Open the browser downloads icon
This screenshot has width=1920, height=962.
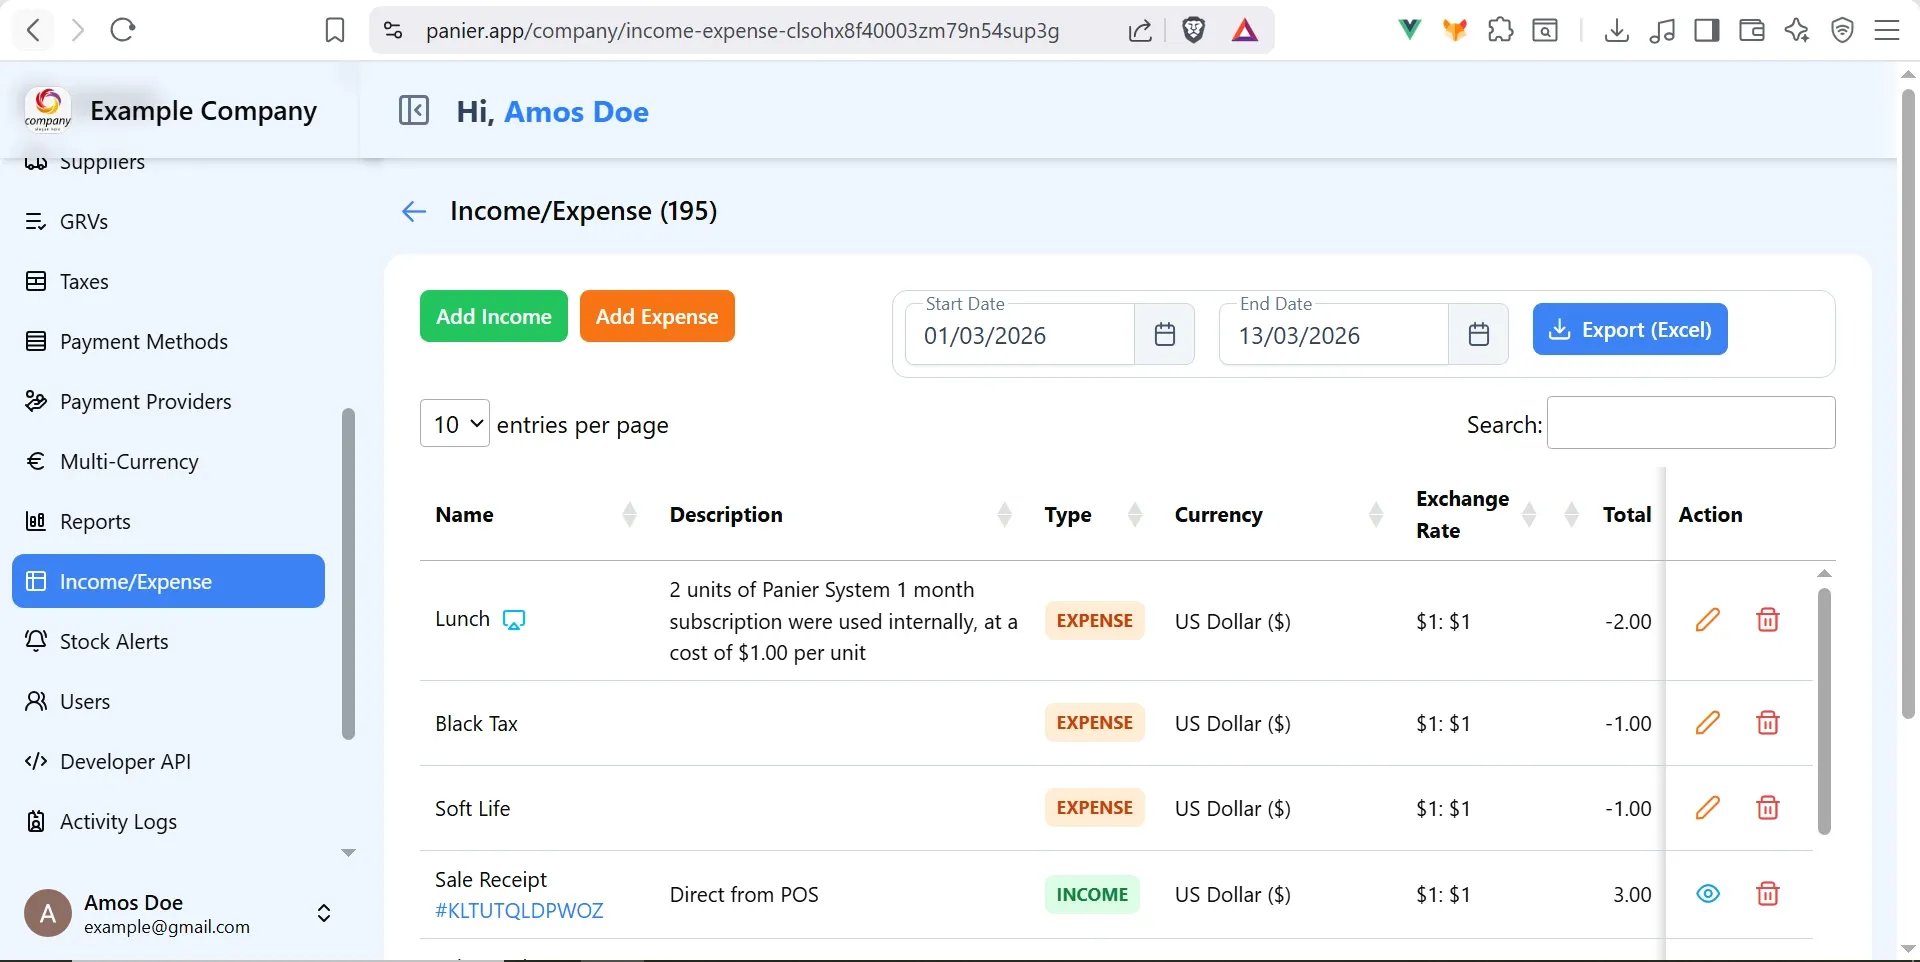(1616, 31)
